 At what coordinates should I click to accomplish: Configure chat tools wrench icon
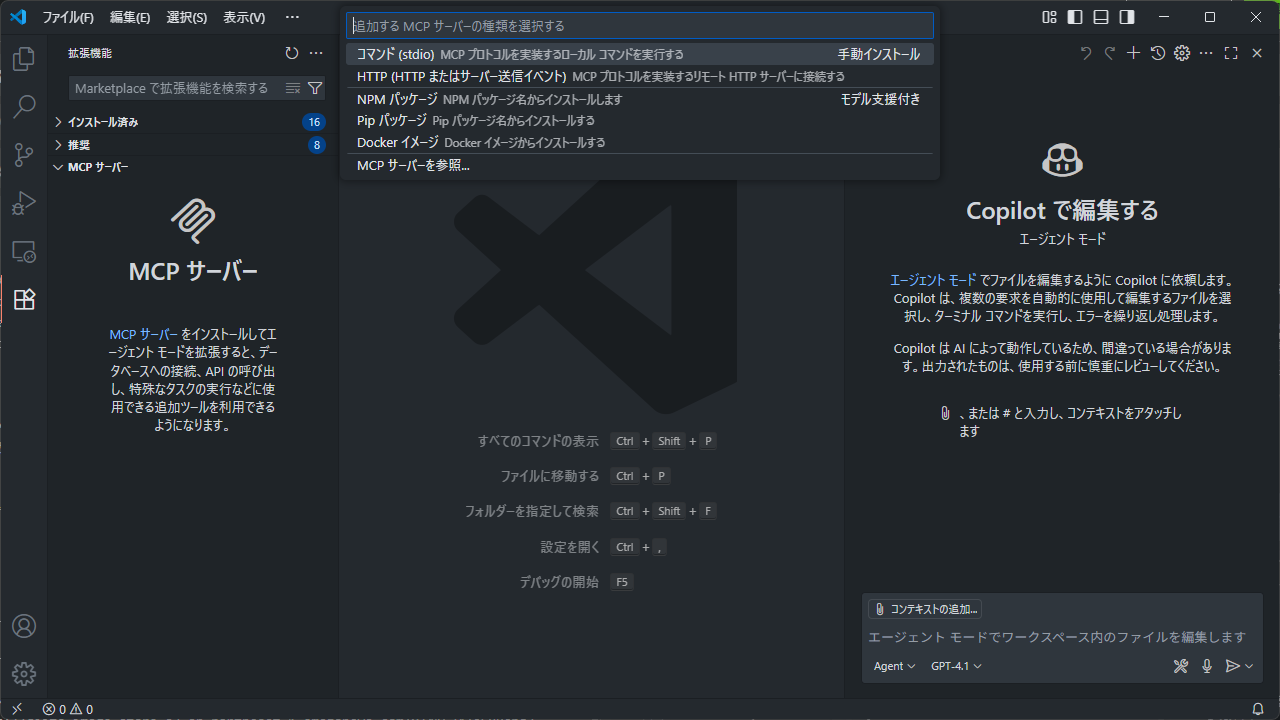pos(1180,666)
